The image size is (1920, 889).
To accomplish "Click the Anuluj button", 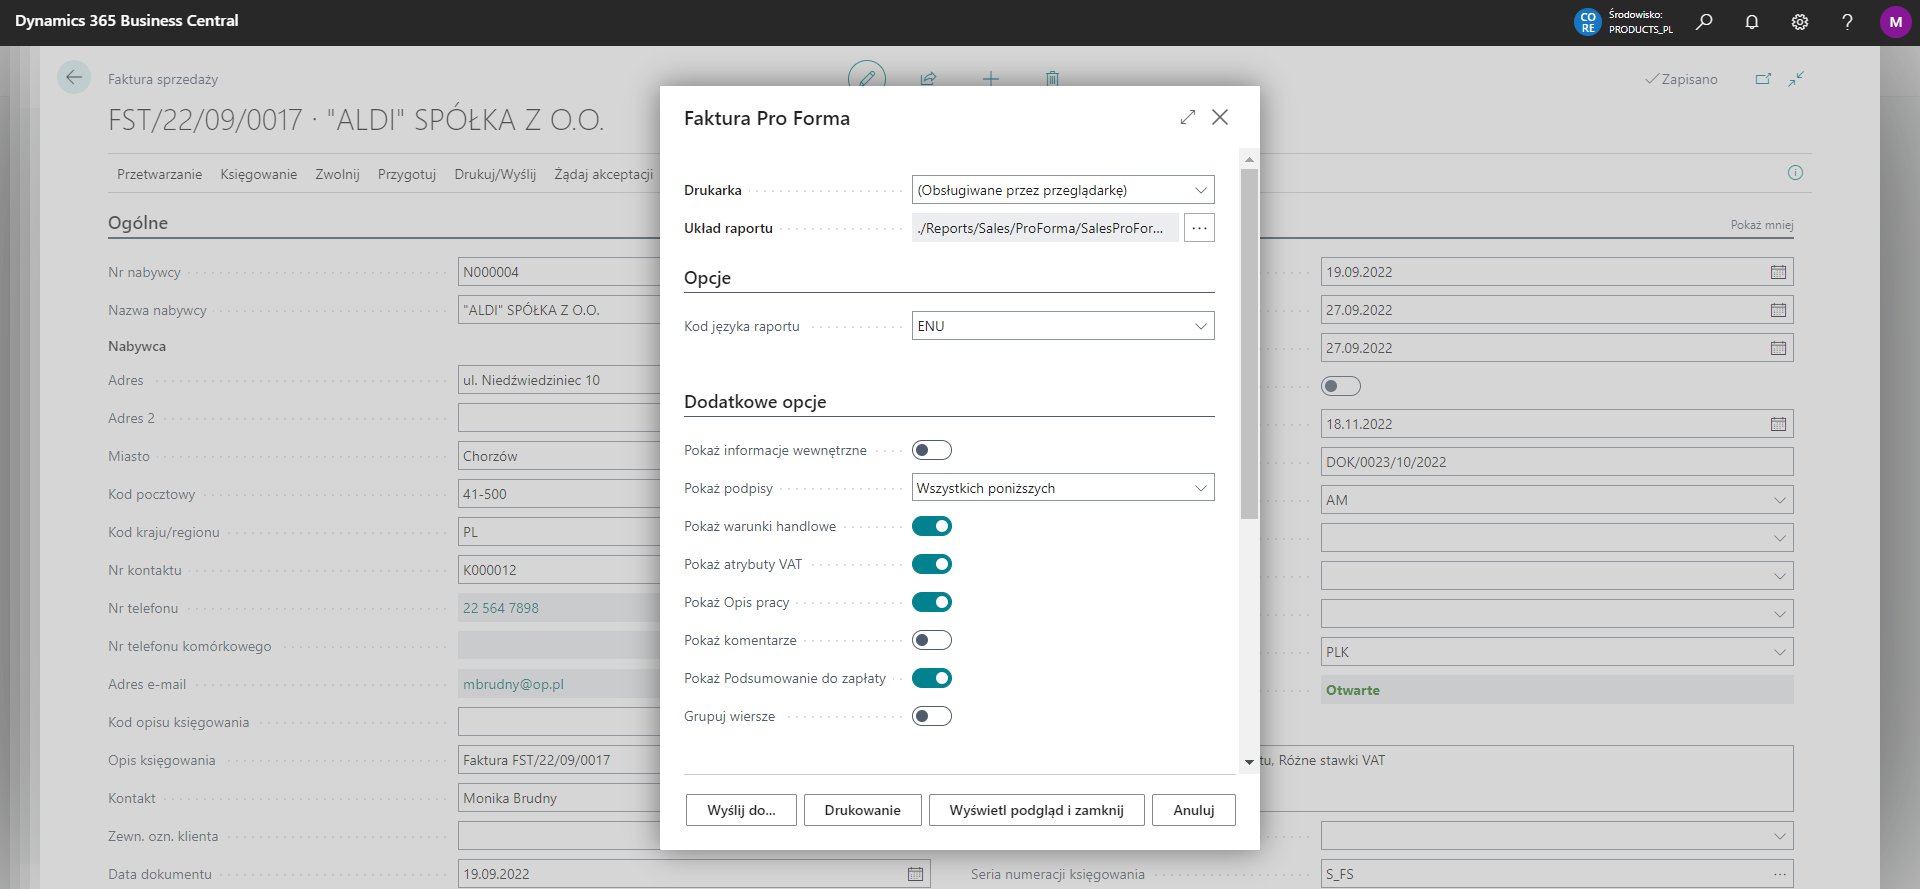I will 1194,810.
